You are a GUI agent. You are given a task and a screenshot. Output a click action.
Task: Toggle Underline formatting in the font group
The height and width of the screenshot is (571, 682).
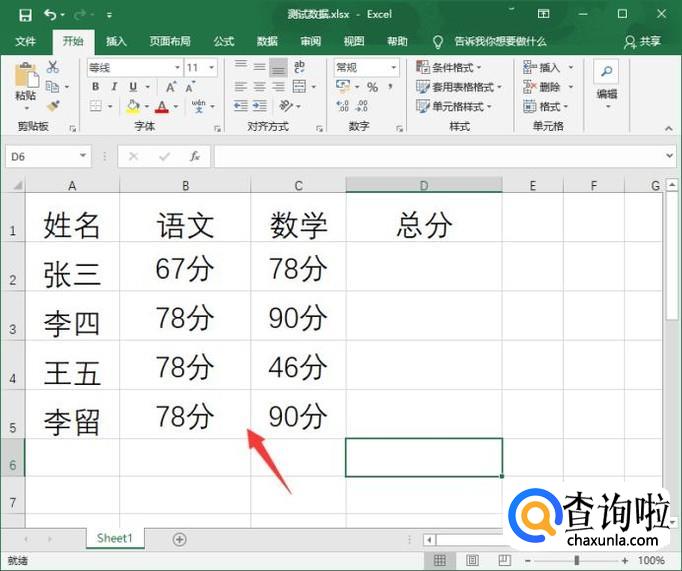(x=131, y=87)
